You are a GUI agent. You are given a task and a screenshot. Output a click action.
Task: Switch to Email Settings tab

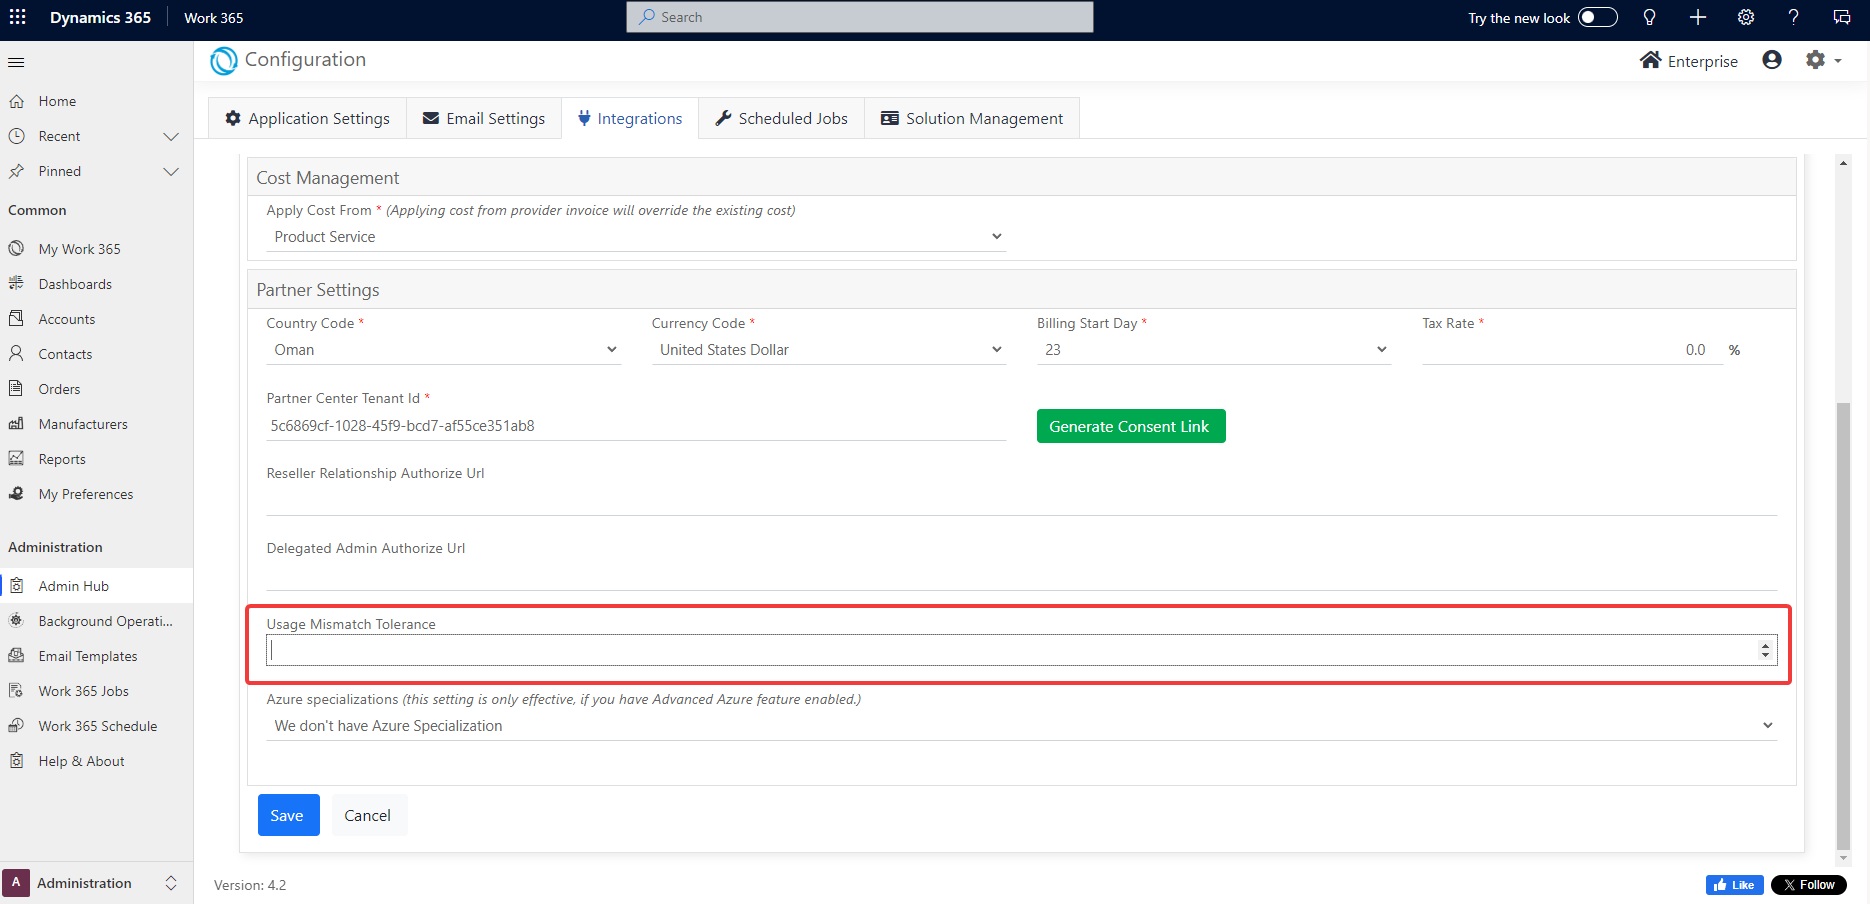(x=484, y=118)
